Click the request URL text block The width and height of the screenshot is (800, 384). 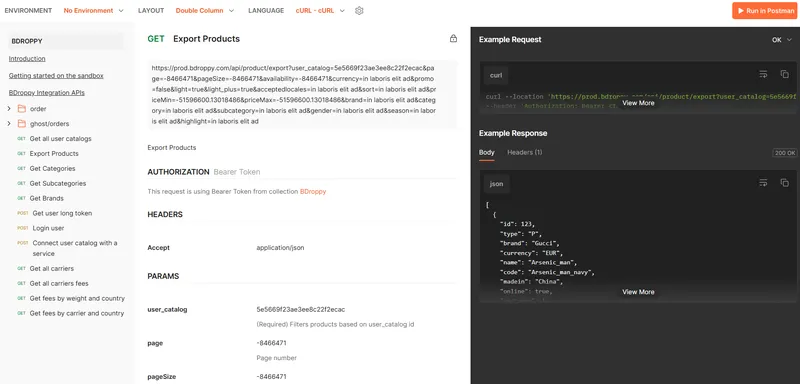point(302,94)
